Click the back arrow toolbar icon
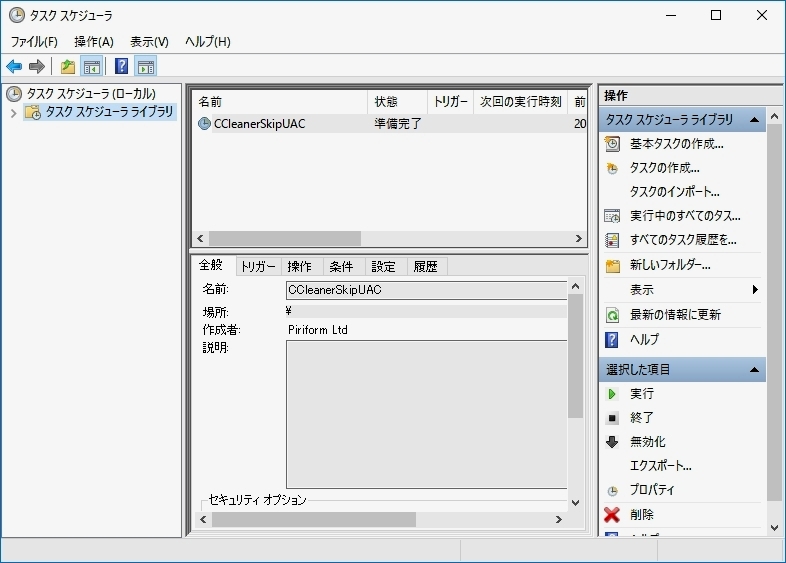 tap(14, 67)
